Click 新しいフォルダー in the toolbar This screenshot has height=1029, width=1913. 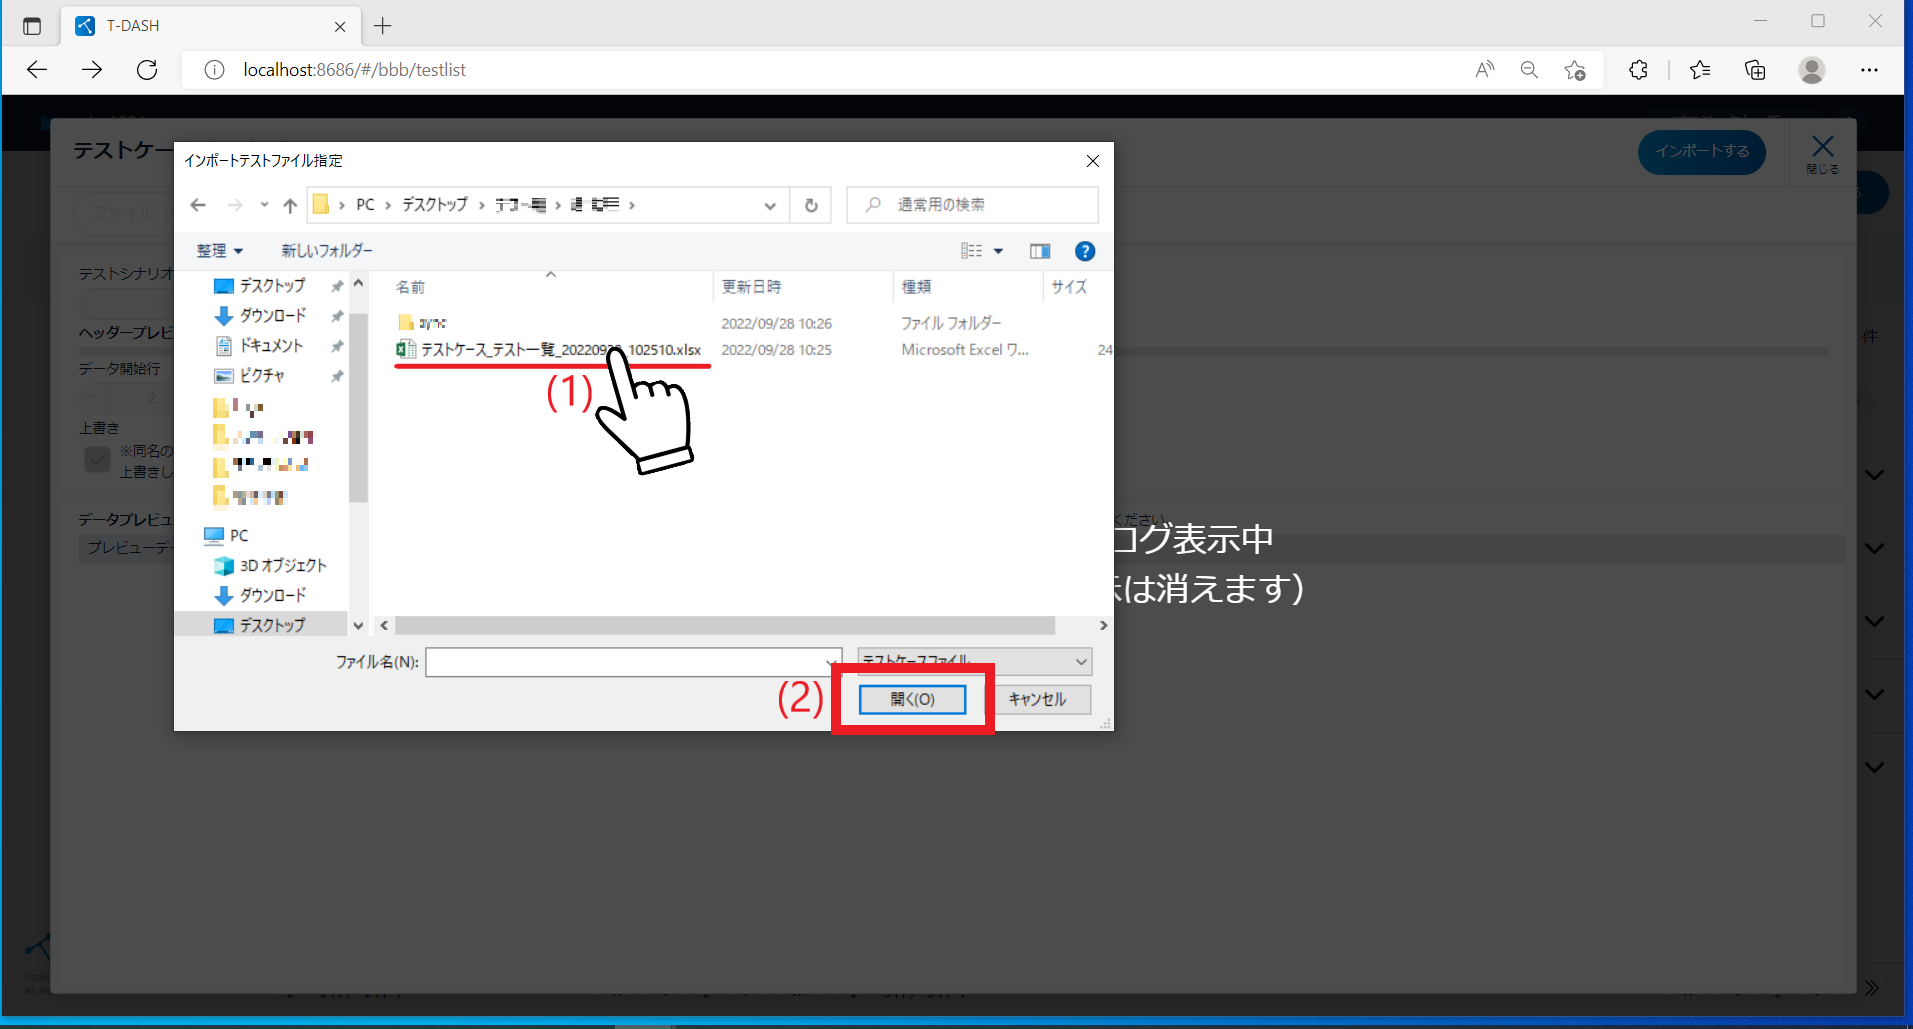coord(326,251)
